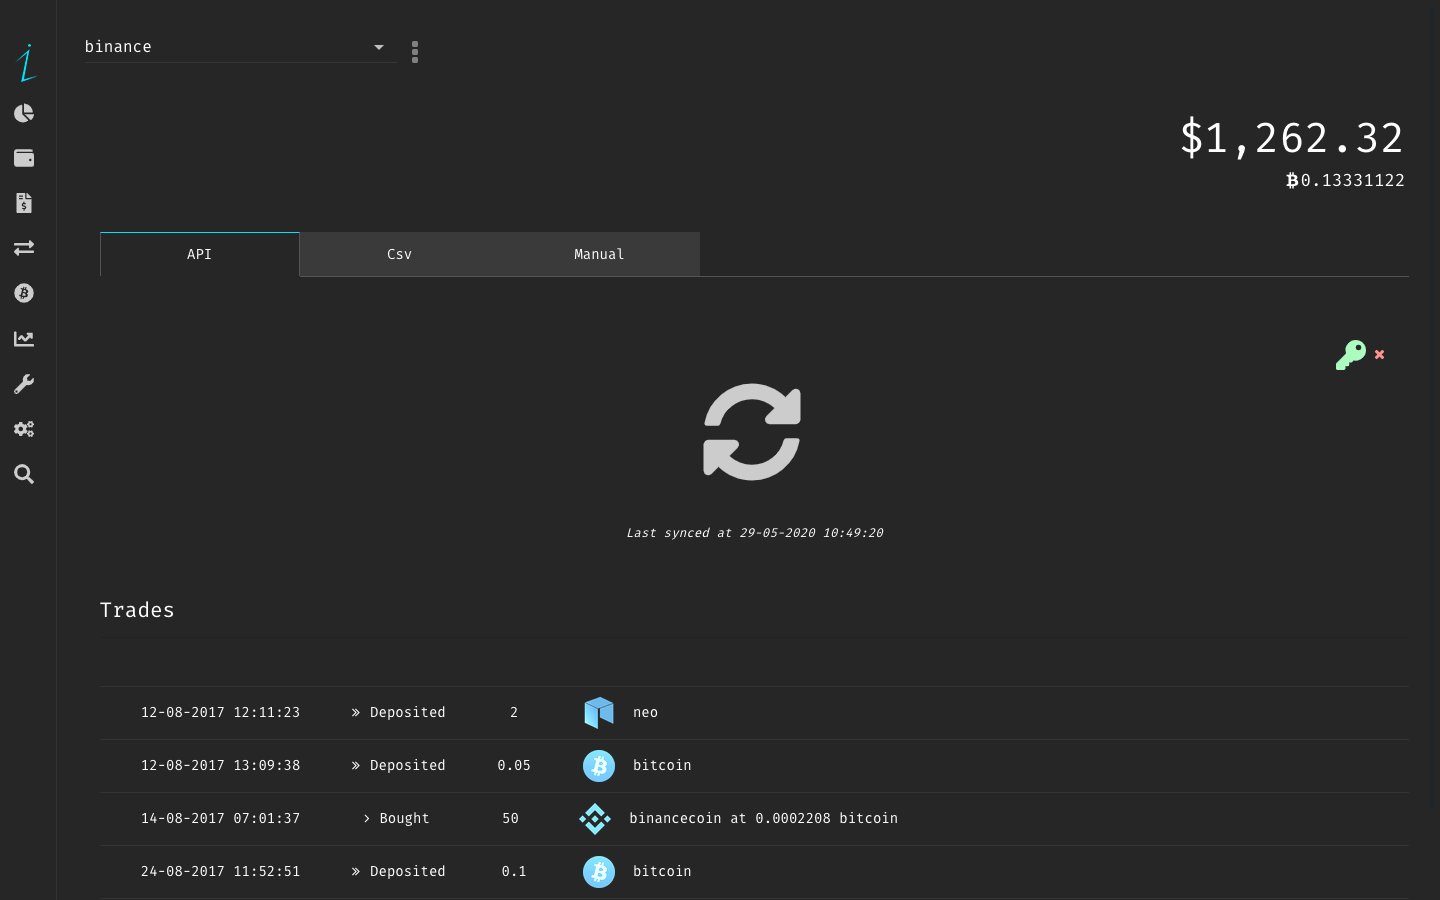Click the neo coin name
Image resolution: width=1440 pixels, height=900 pixels.
point(645,713)
